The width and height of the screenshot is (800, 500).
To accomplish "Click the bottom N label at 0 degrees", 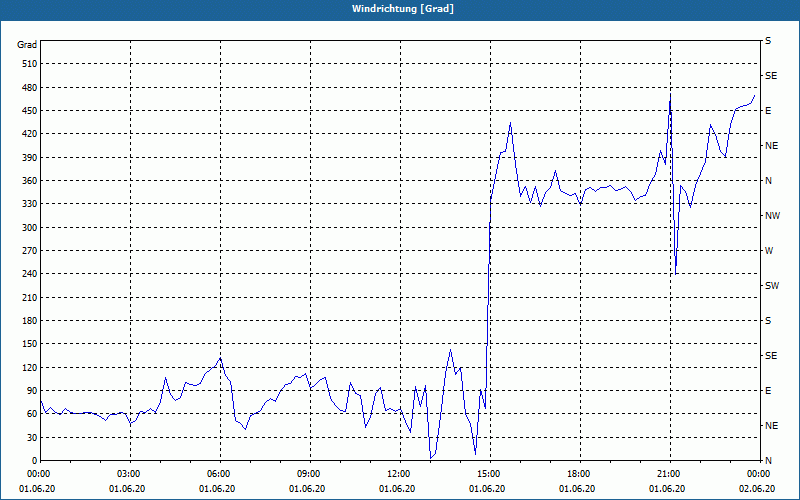I will click(768, 460).
